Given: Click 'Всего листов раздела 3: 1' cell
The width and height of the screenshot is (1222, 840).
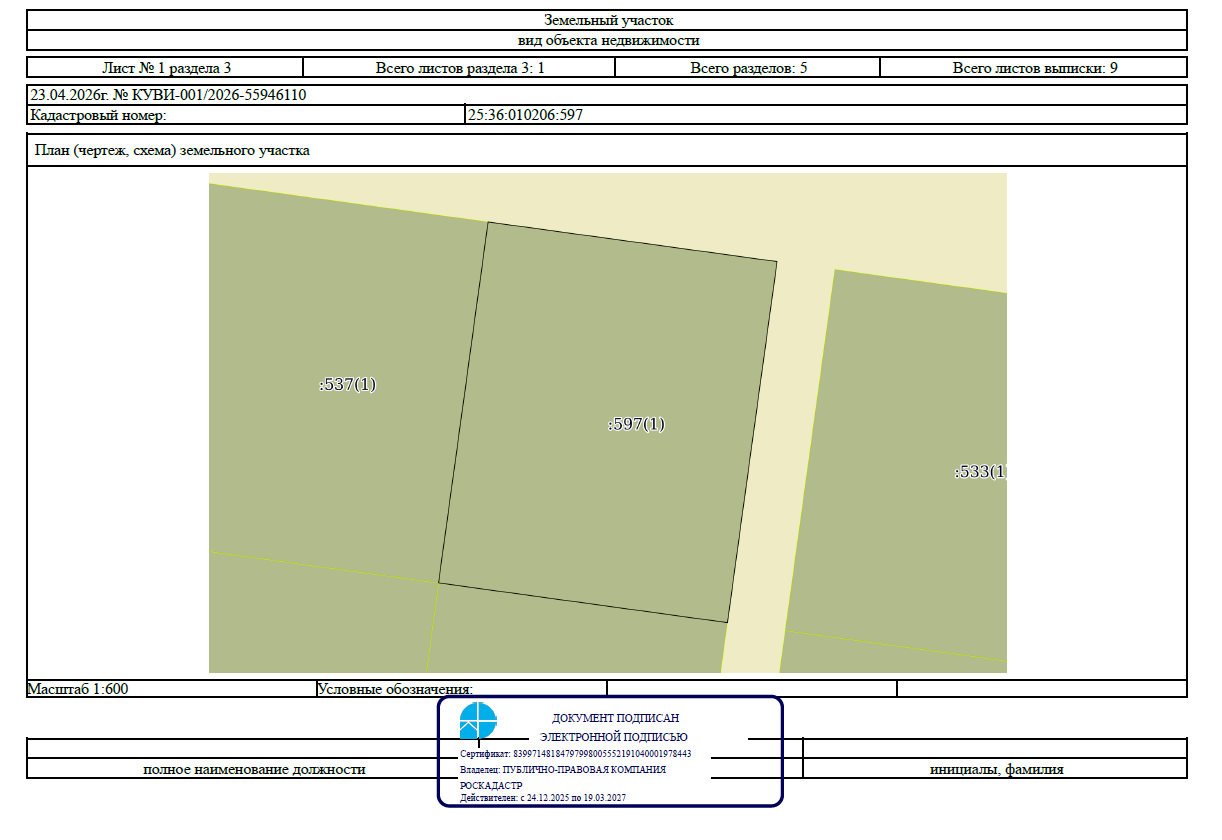Looking at the screenshot, I should coord(459,68).
